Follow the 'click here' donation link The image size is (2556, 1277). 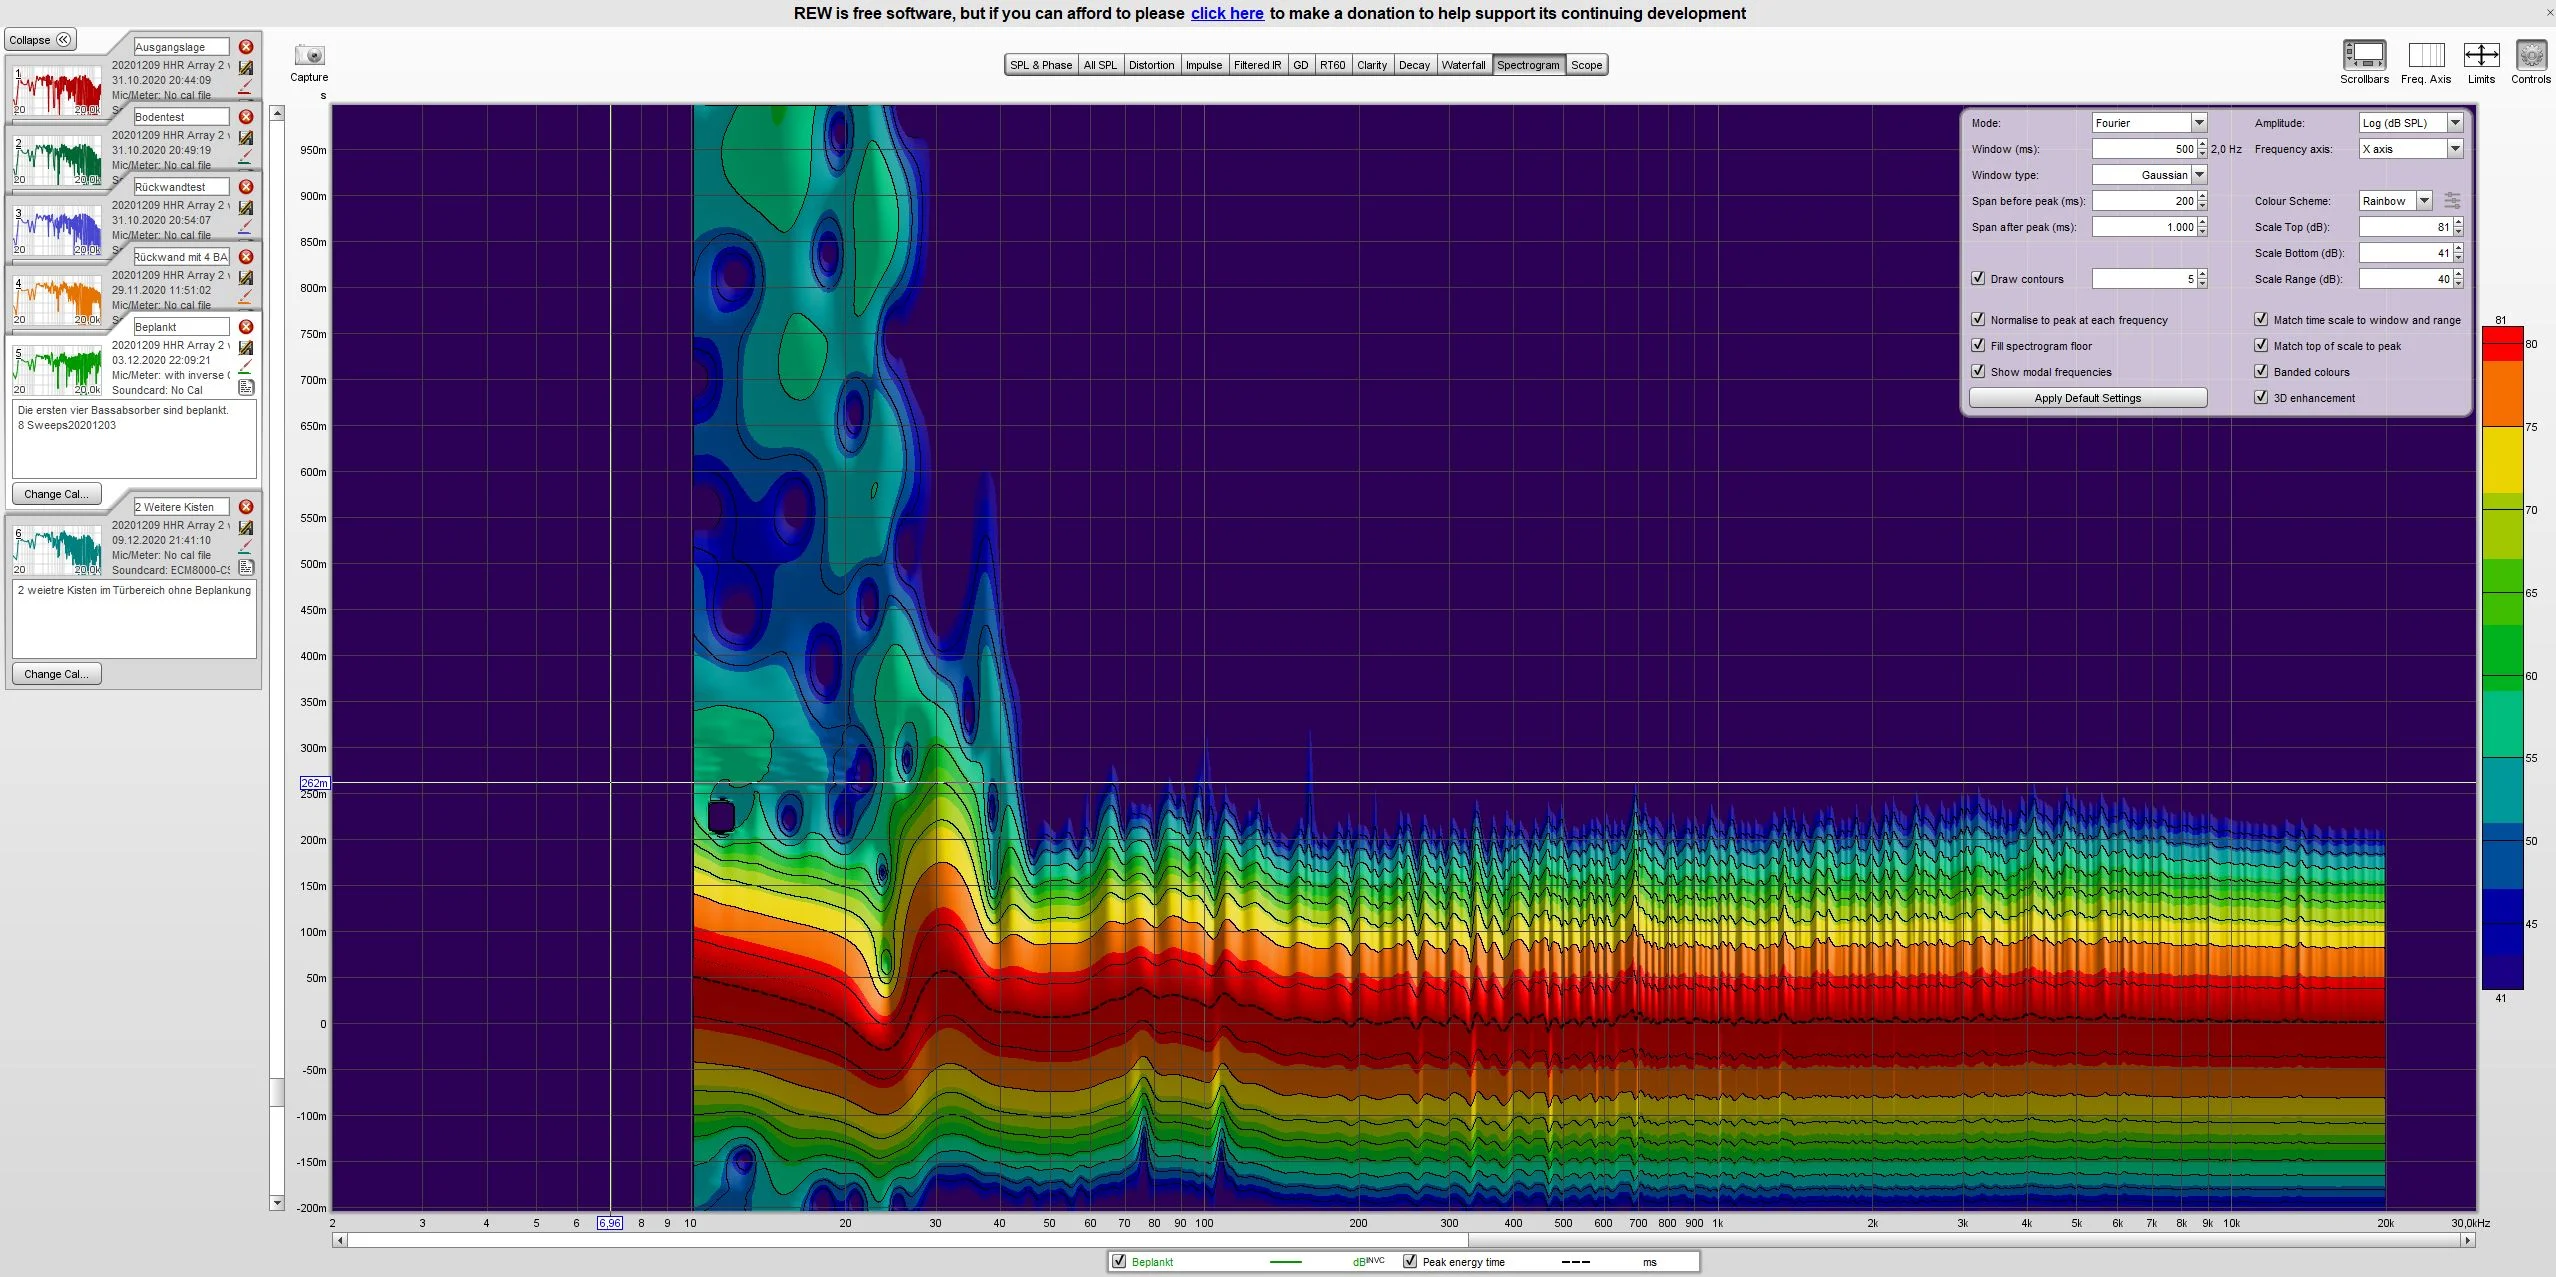(x=1227, y=13)
